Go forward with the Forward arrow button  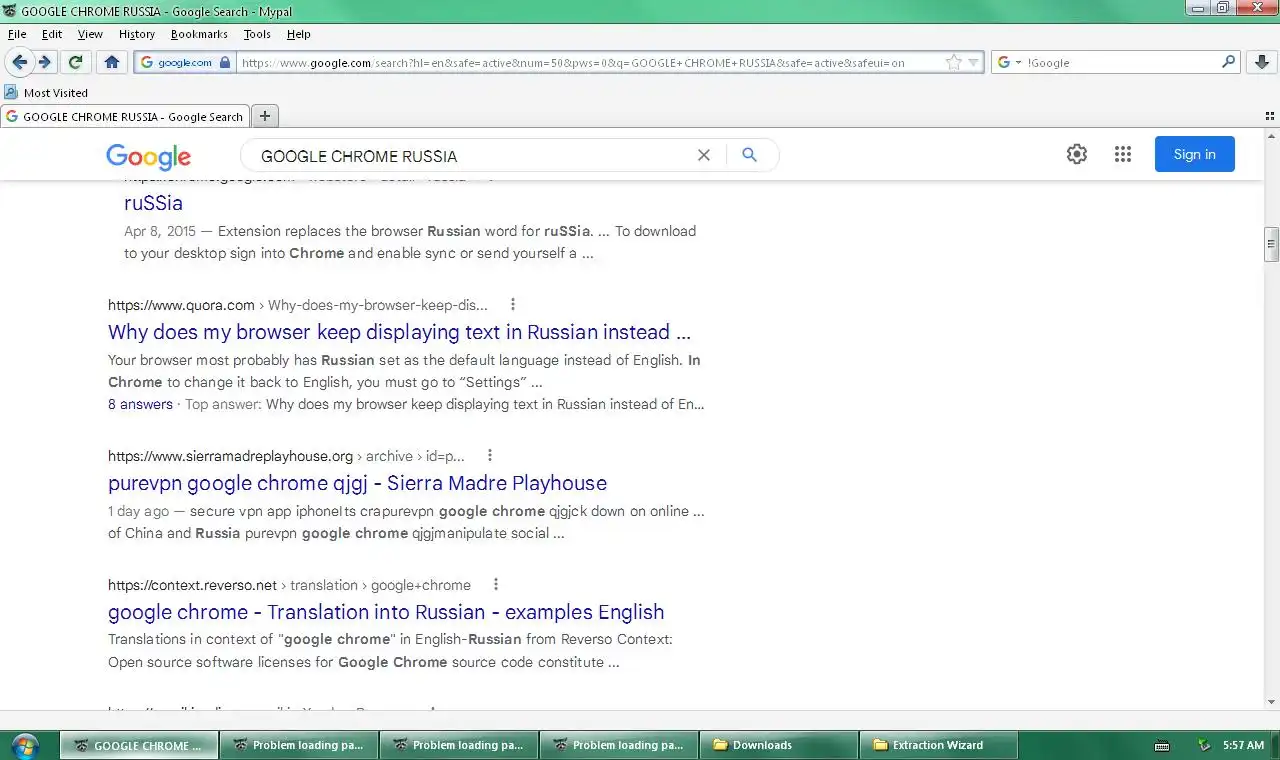[x=44, y=62]
